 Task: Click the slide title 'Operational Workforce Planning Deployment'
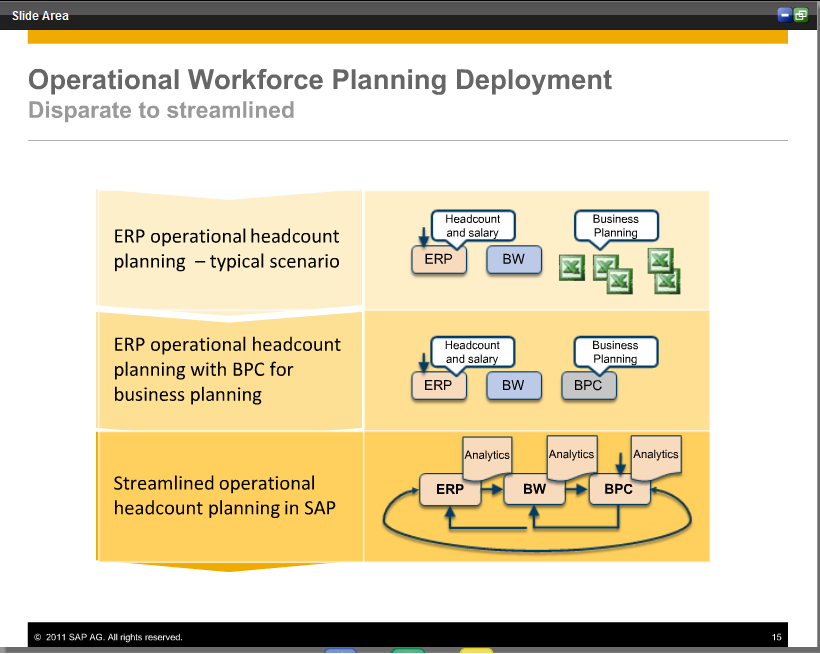[x=320, y=80]
